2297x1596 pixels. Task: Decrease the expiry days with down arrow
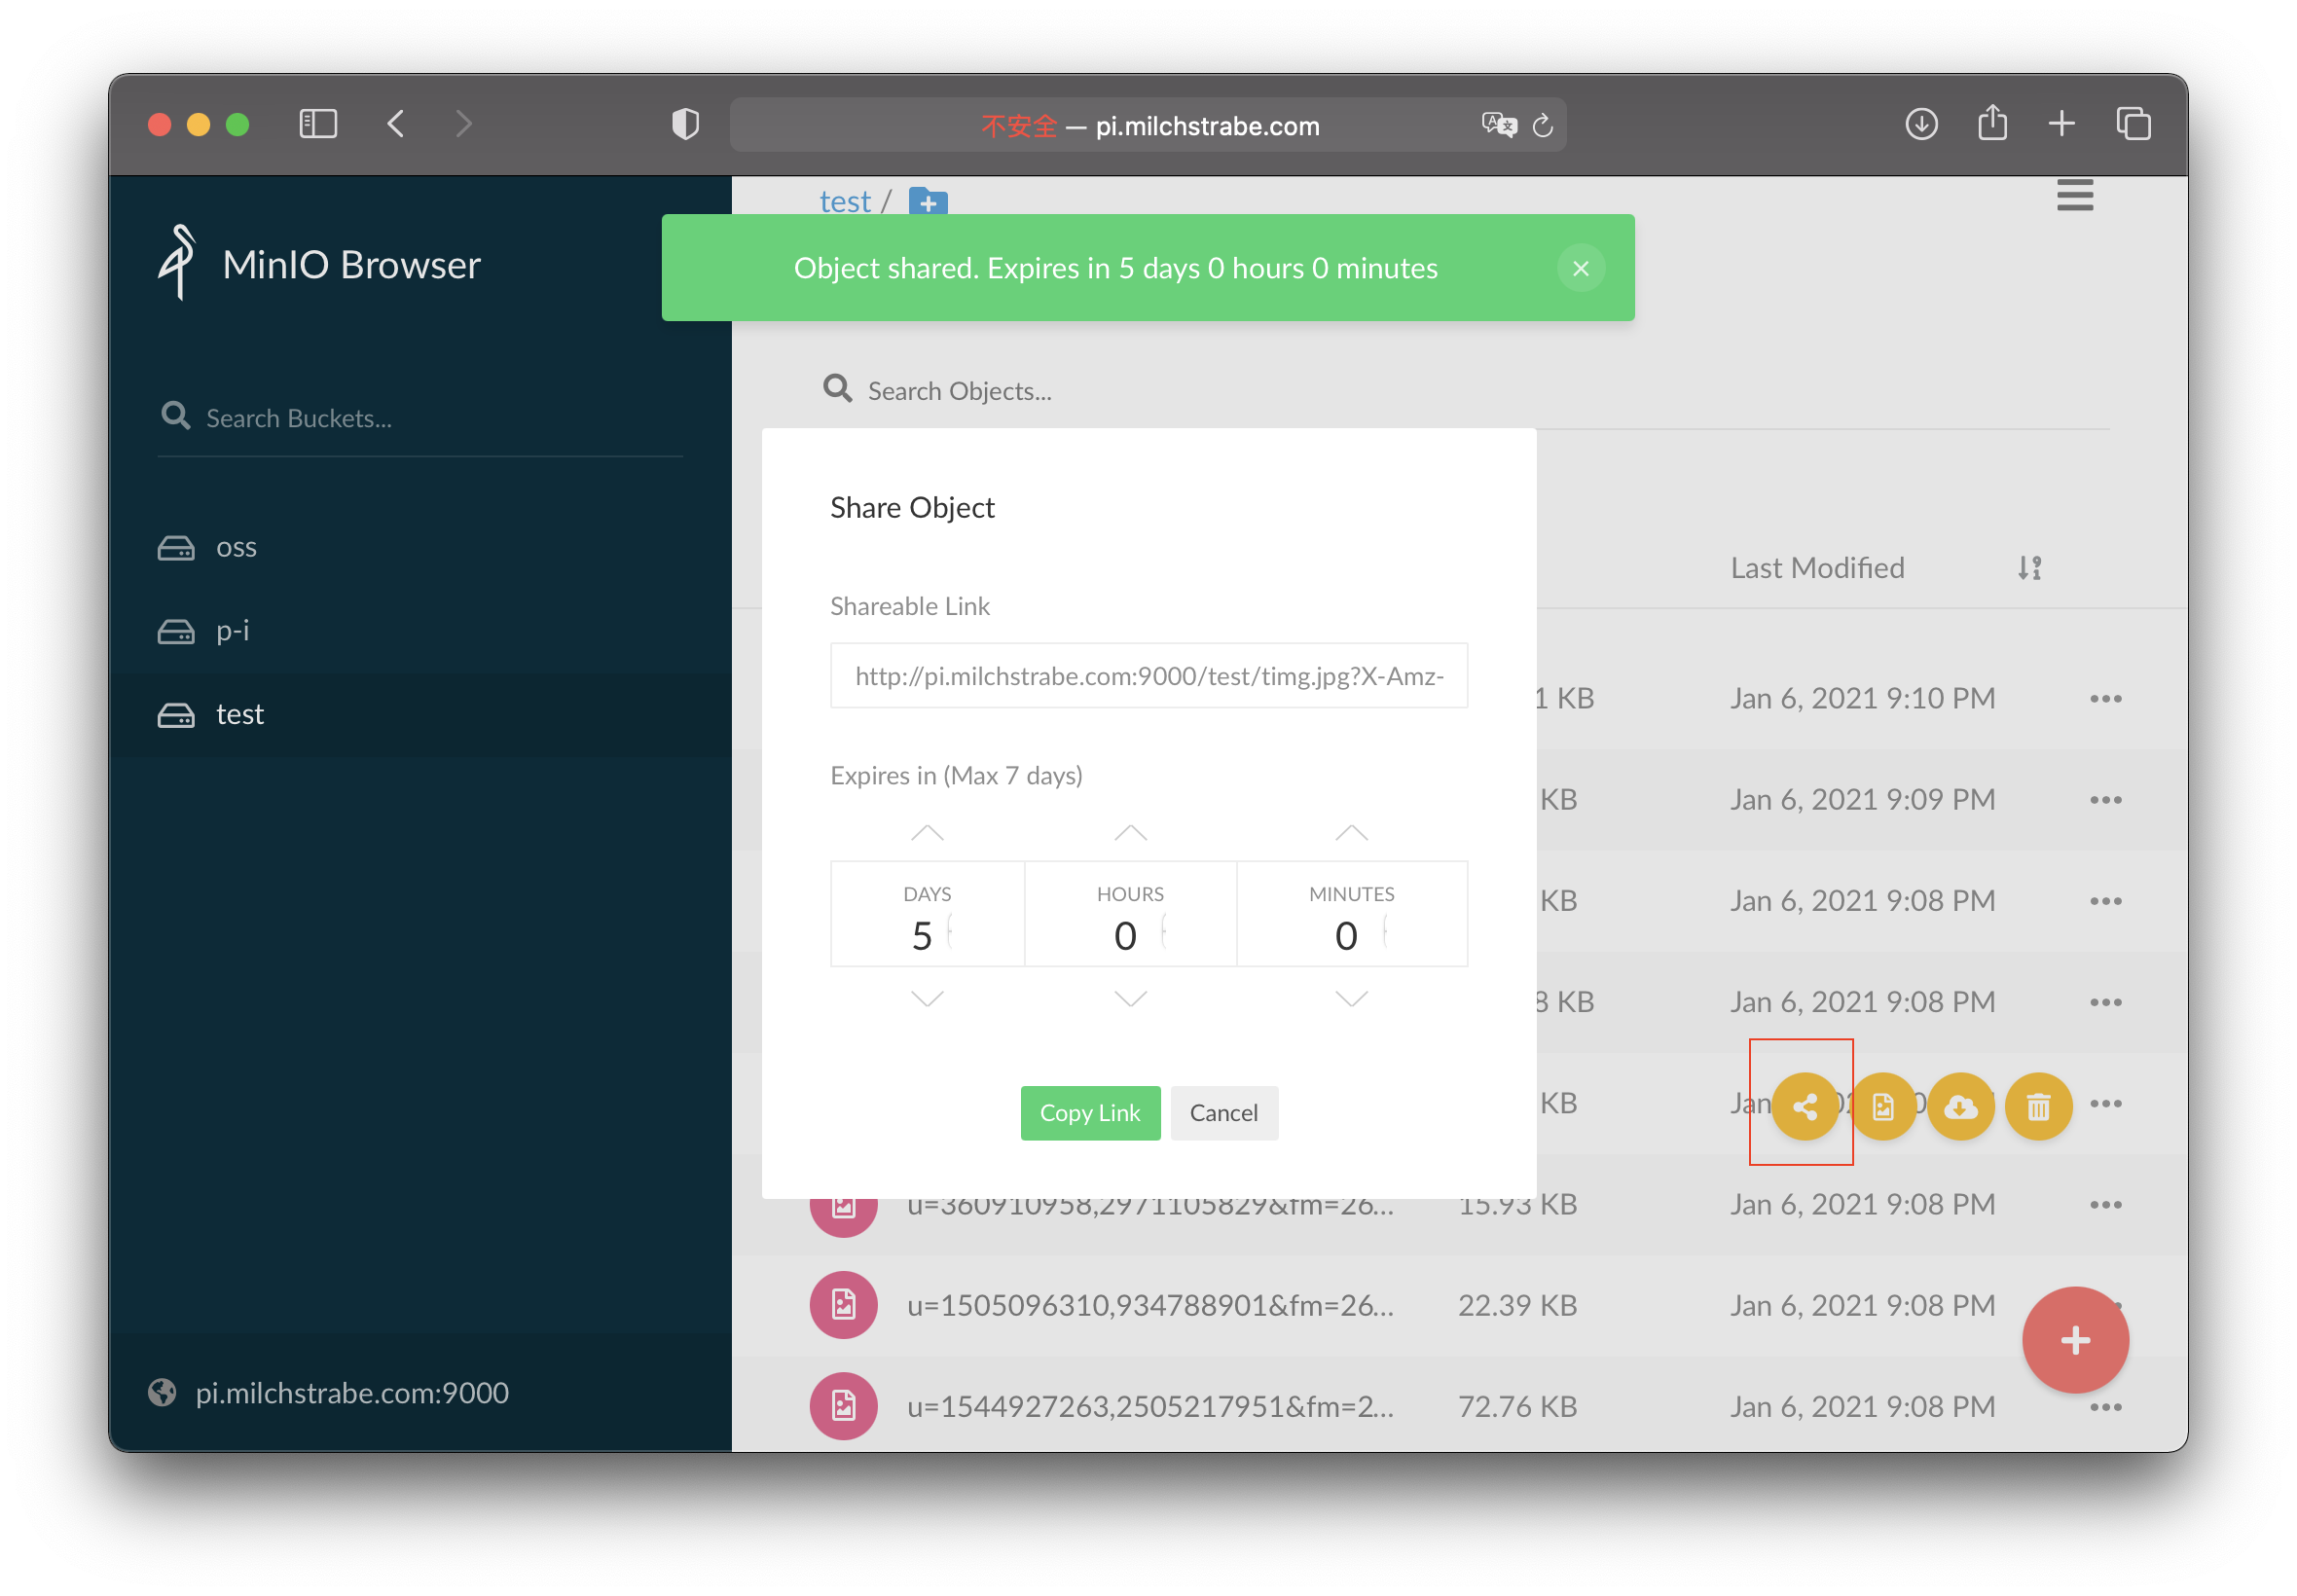pos(927,998)
